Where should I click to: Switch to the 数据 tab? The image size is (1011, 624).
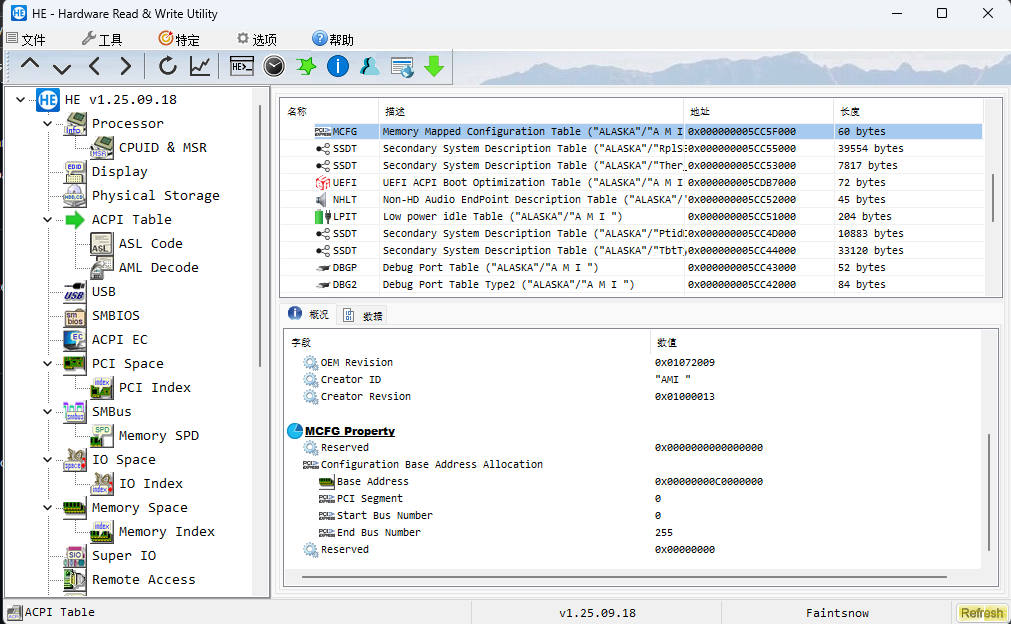pos(363,315)
